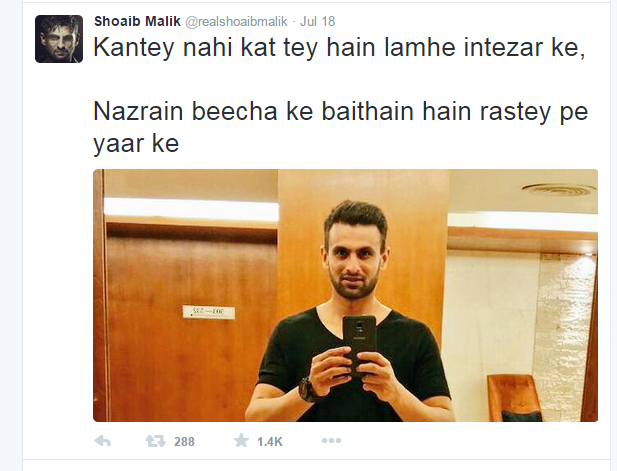Retweet this tweet using the arrows icon
Screen dimensions: 617x471
(155, 441)
